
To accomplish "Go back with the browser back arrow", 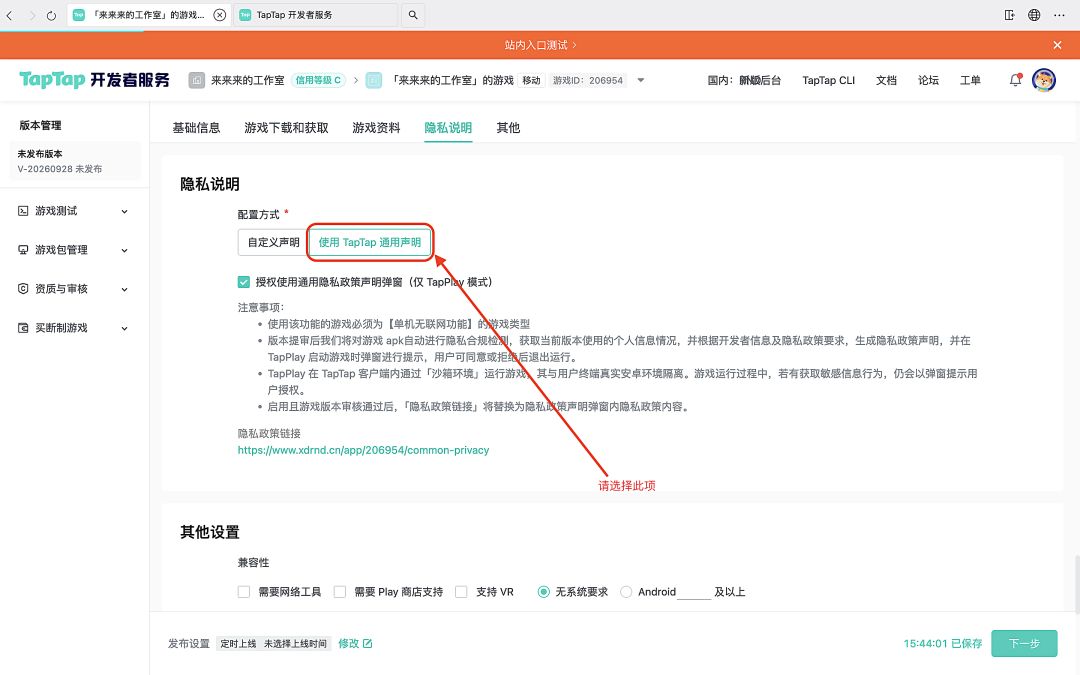I will (10, 15).
